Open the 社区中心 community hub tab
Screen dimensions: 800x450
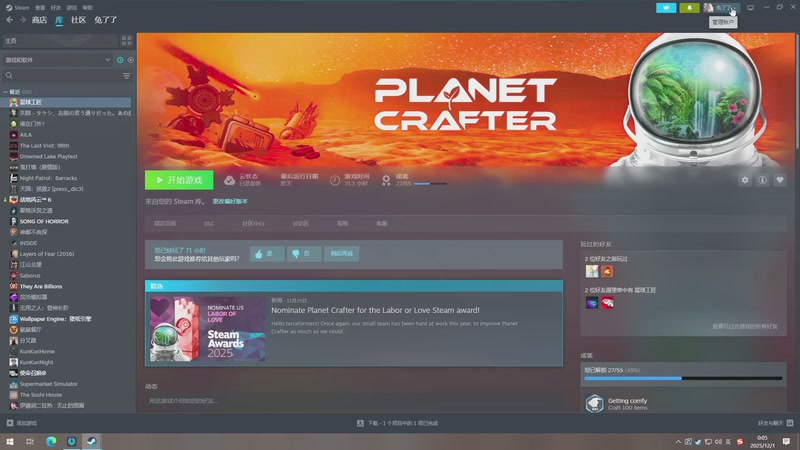[253, 223]
